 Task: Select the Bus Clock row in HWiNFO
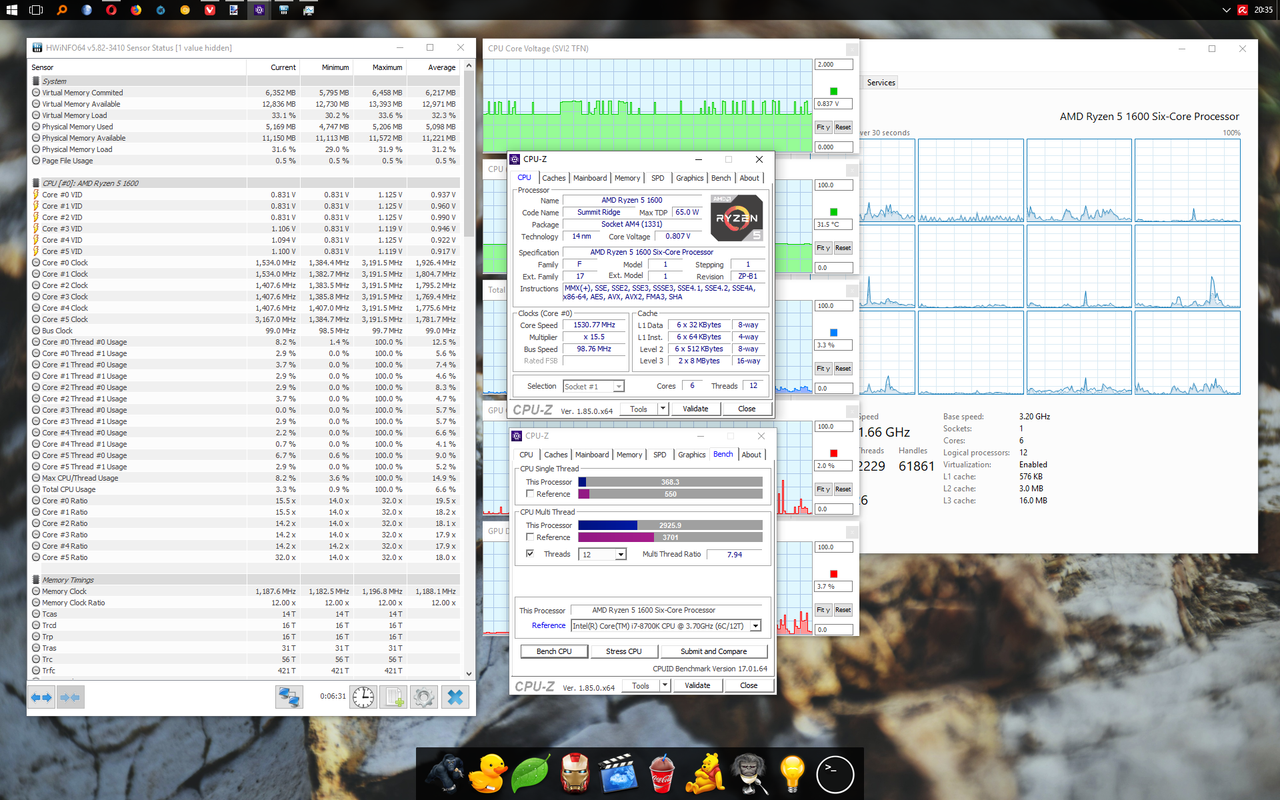pyautogui.click(x=246, y=330)
